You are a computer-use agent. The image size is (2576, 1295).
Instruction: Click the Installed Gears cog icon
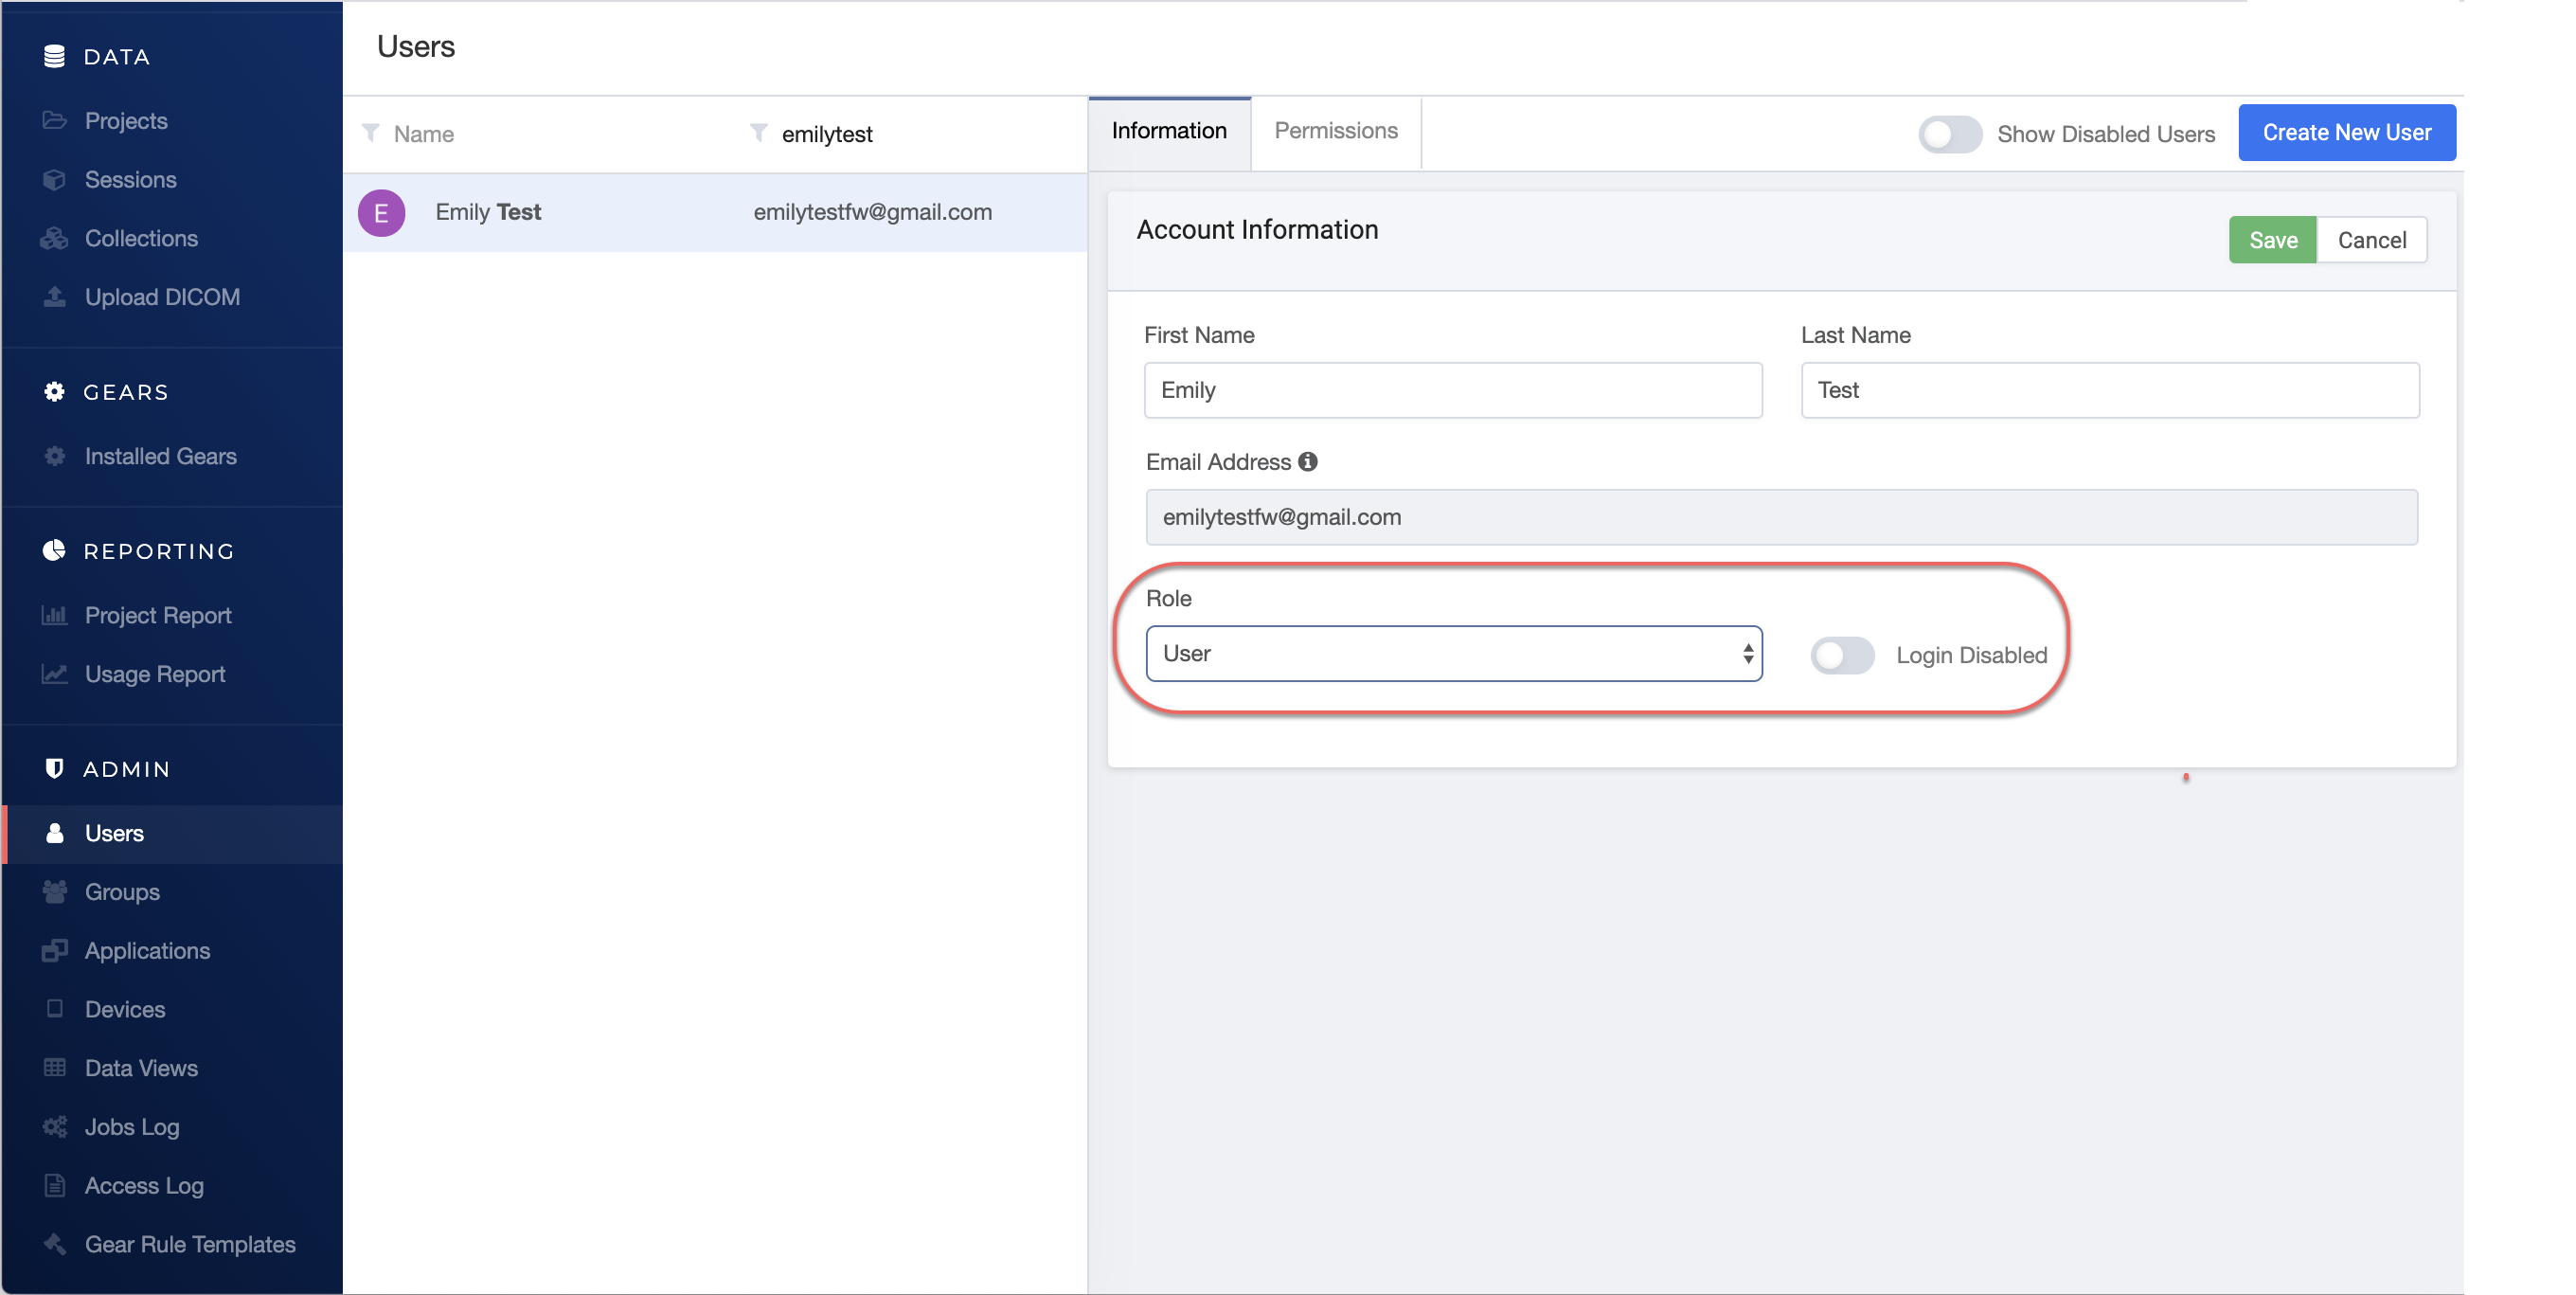[x=54, y=456]
